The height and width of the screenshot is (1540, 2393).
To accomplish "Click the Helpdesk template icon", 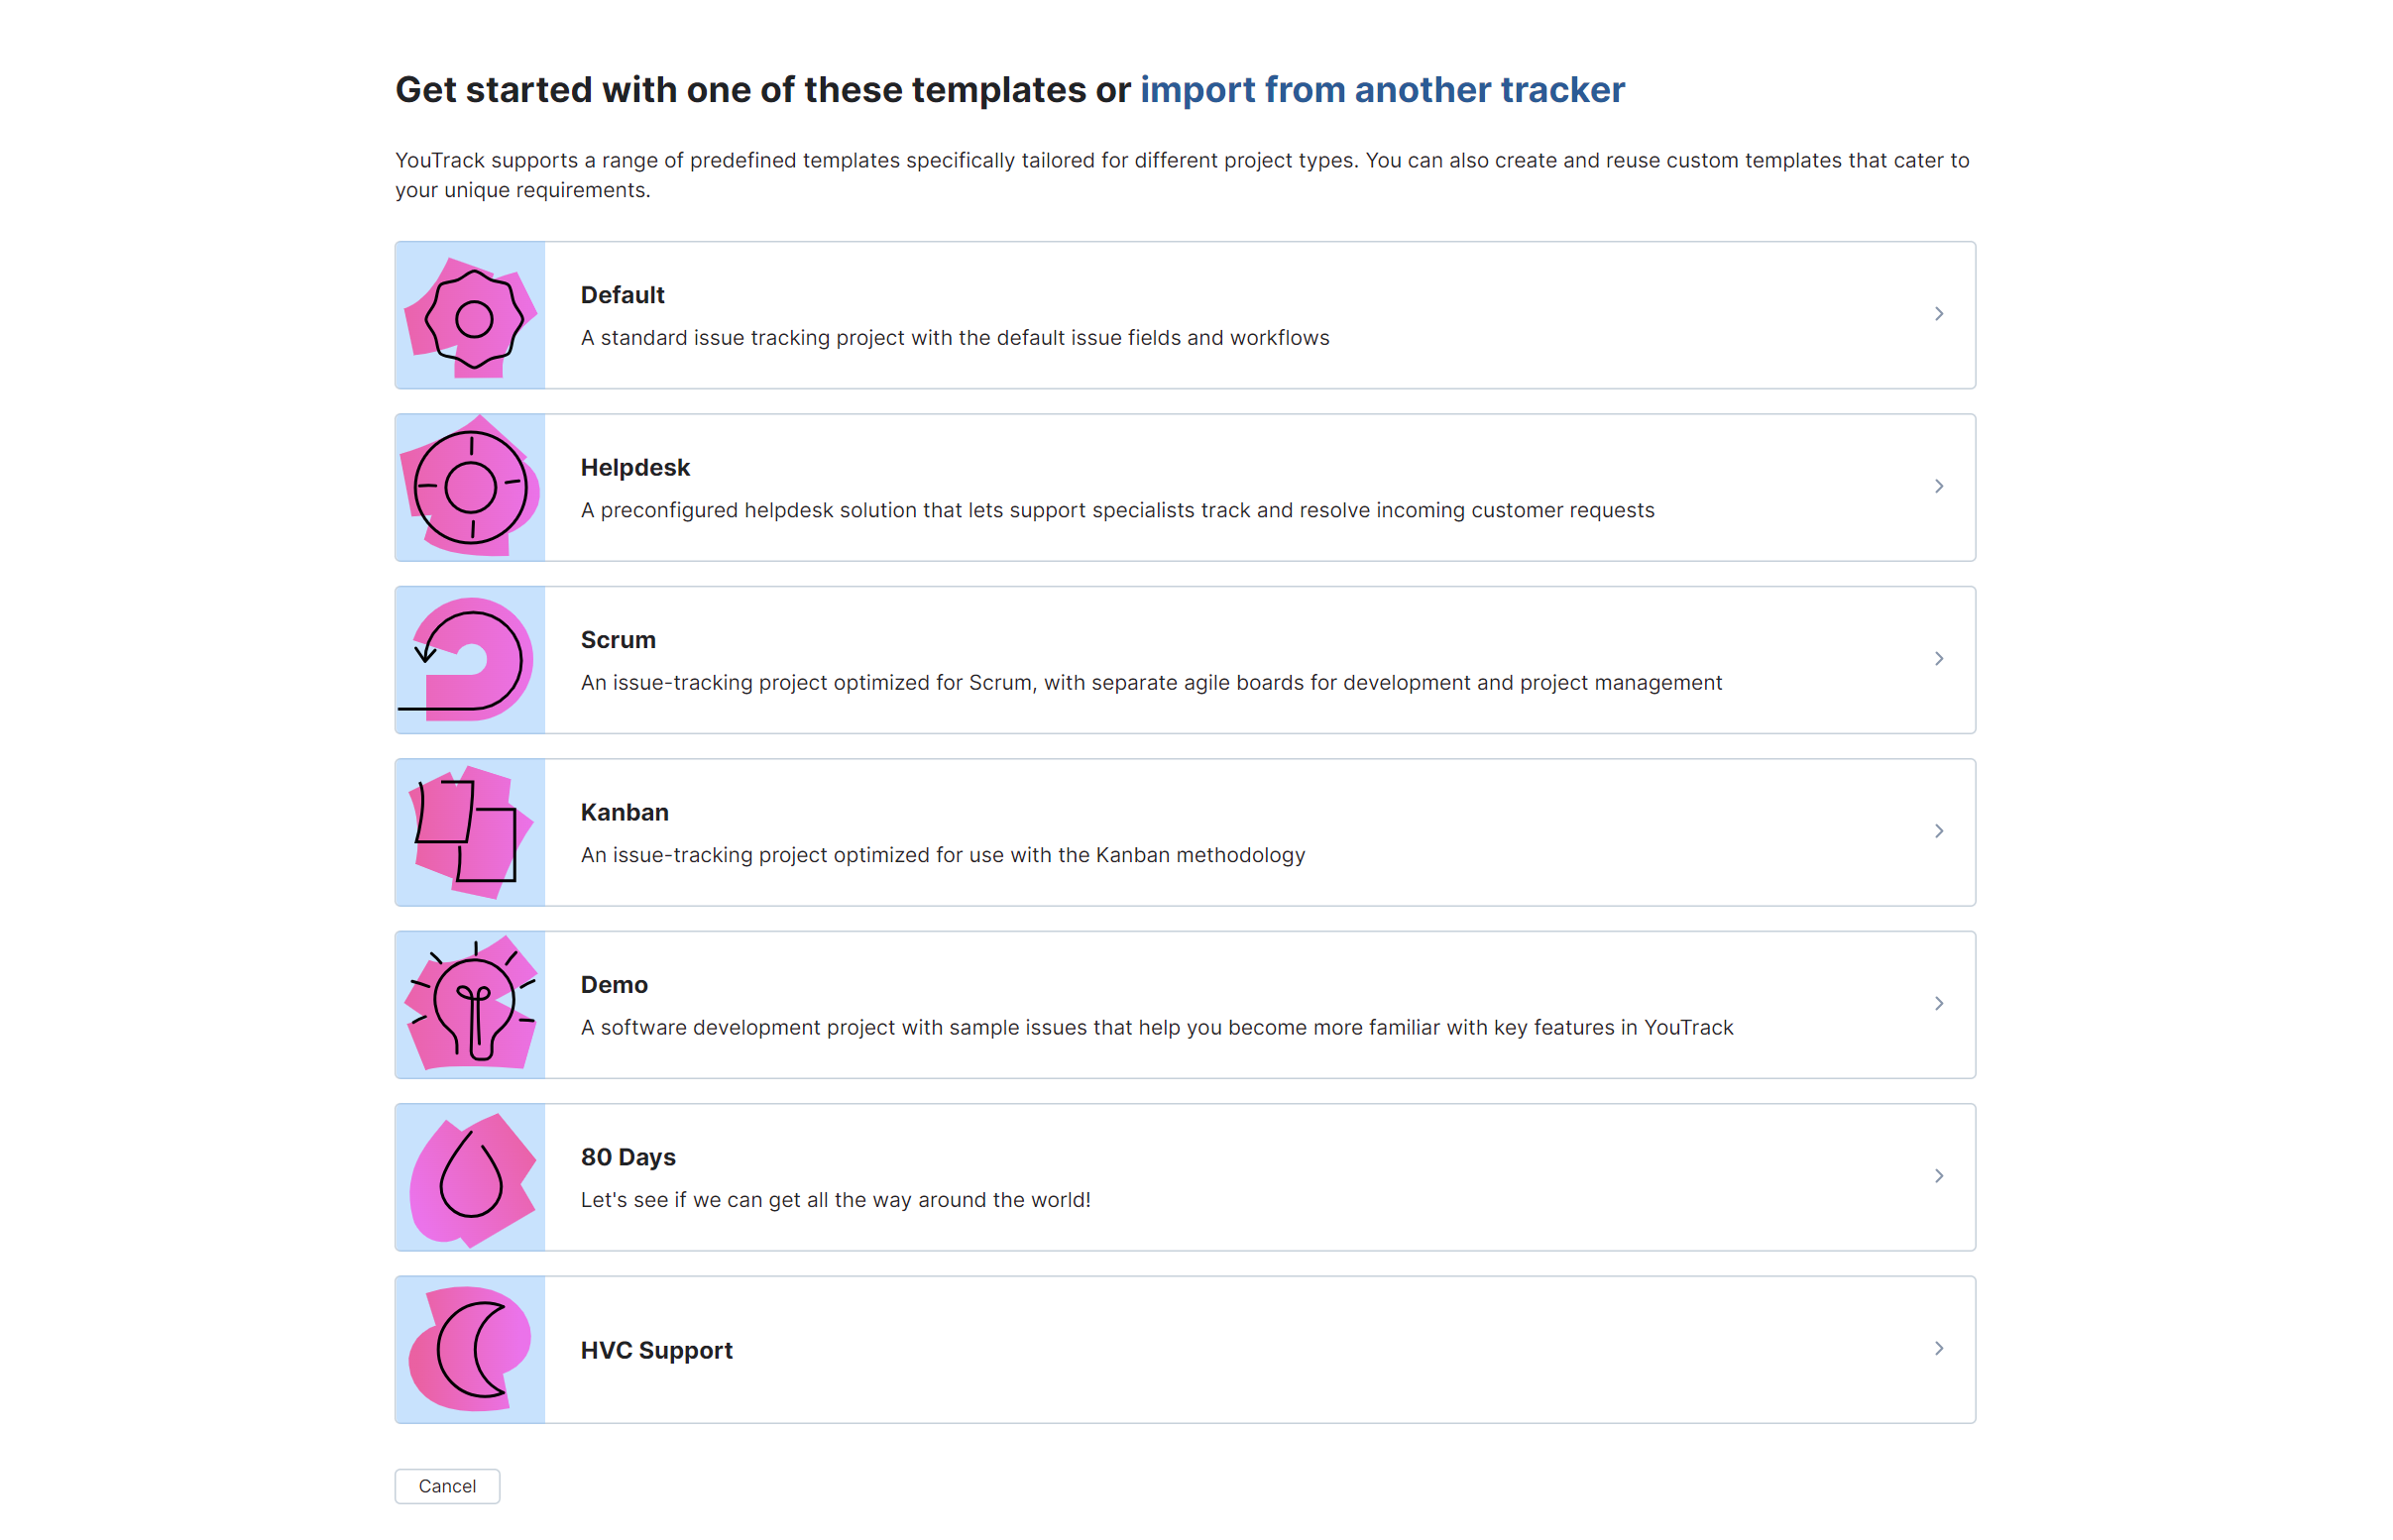I will tap(470, 487).
